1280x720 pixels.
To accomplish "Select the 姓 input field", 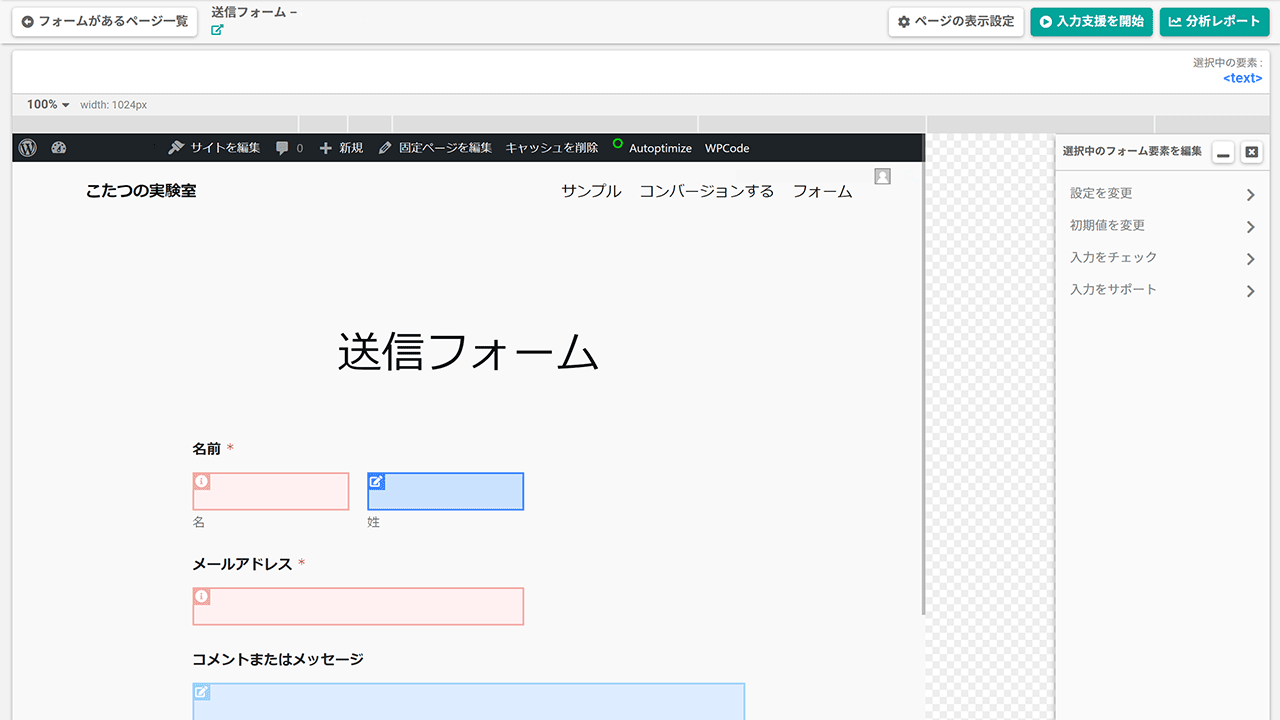I will [445, 491].
